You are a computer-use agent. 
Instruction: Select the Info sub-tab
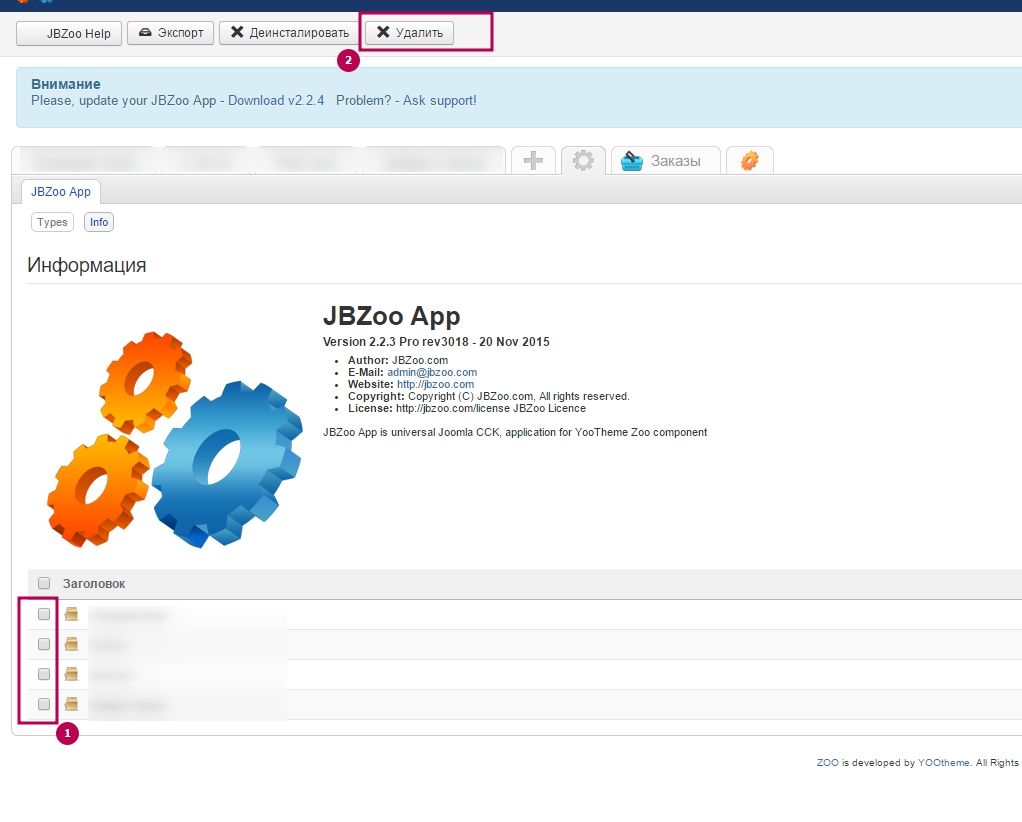[x=98, y=222]
